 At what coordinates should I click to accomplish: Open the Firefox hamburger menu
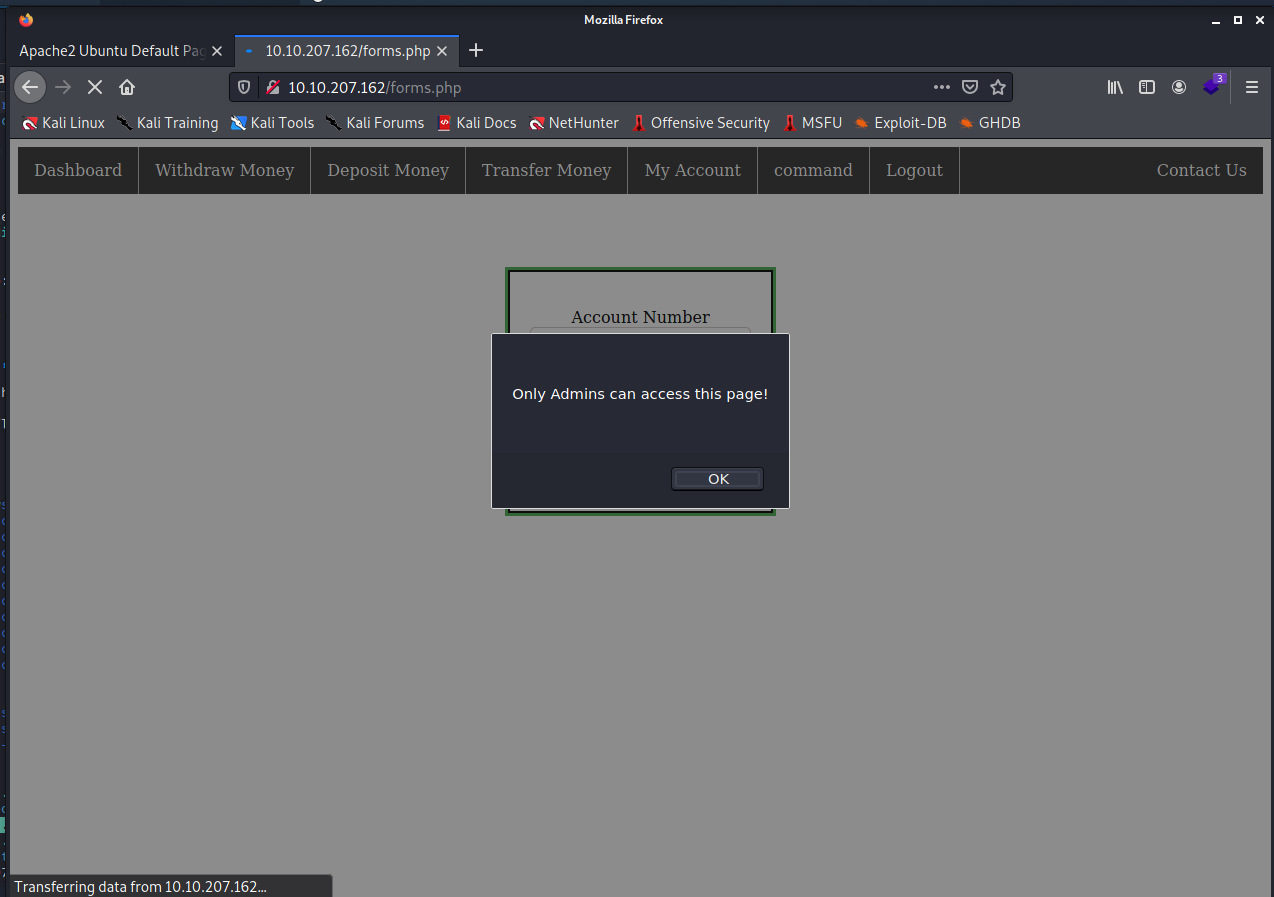pos(1251,87)
